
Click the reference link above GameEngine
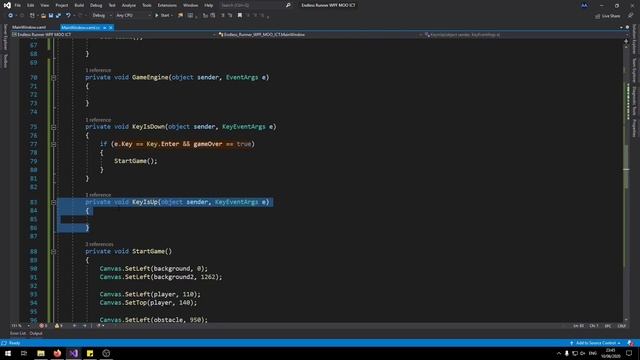(98, 70)
